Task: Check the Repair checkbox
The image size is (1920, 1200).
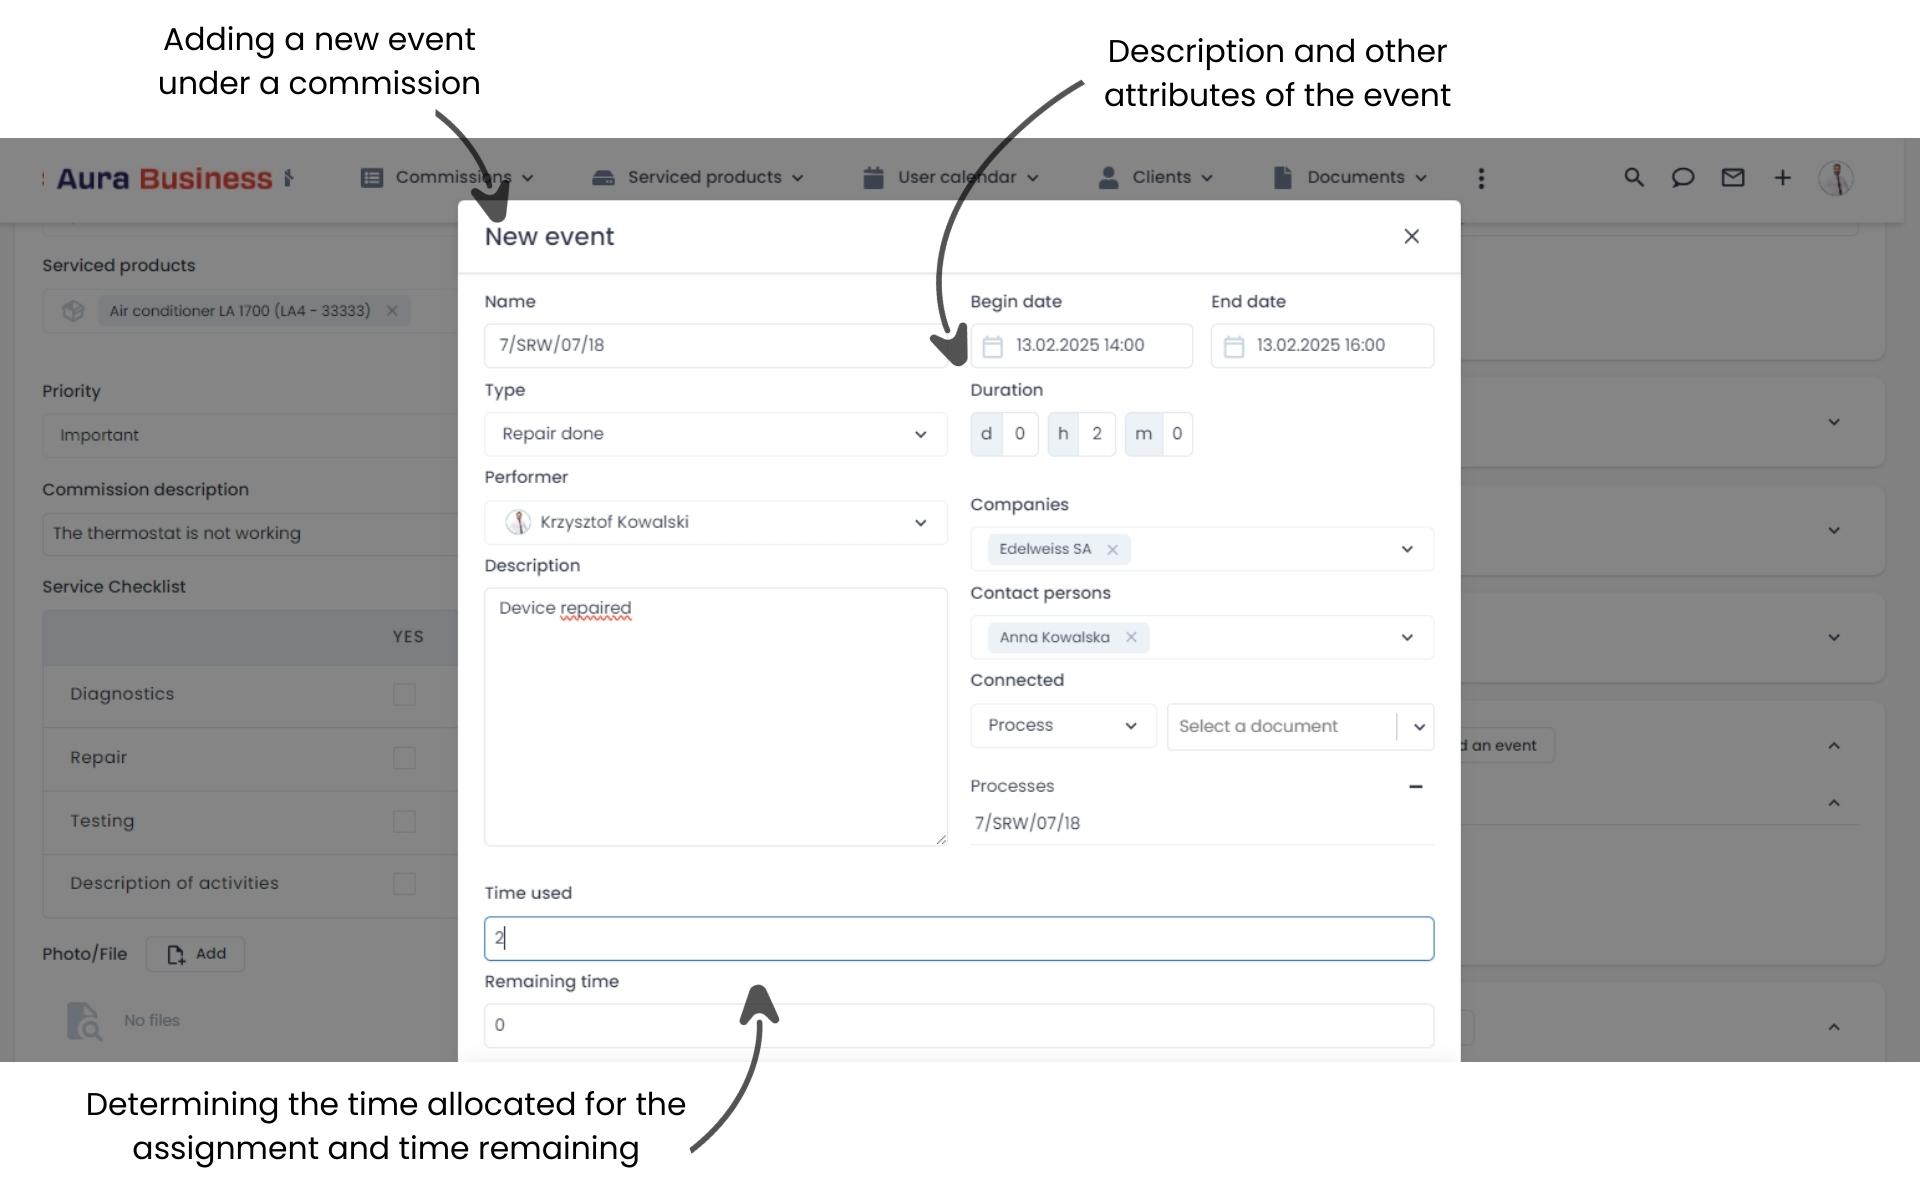Action: (403, 758)
